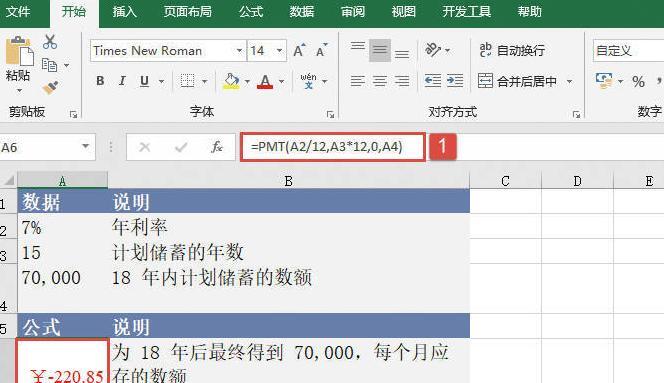Select cell with 70,000 value
Image resolution: width=664 pixels, height=383 pixels.
[62, 289]
